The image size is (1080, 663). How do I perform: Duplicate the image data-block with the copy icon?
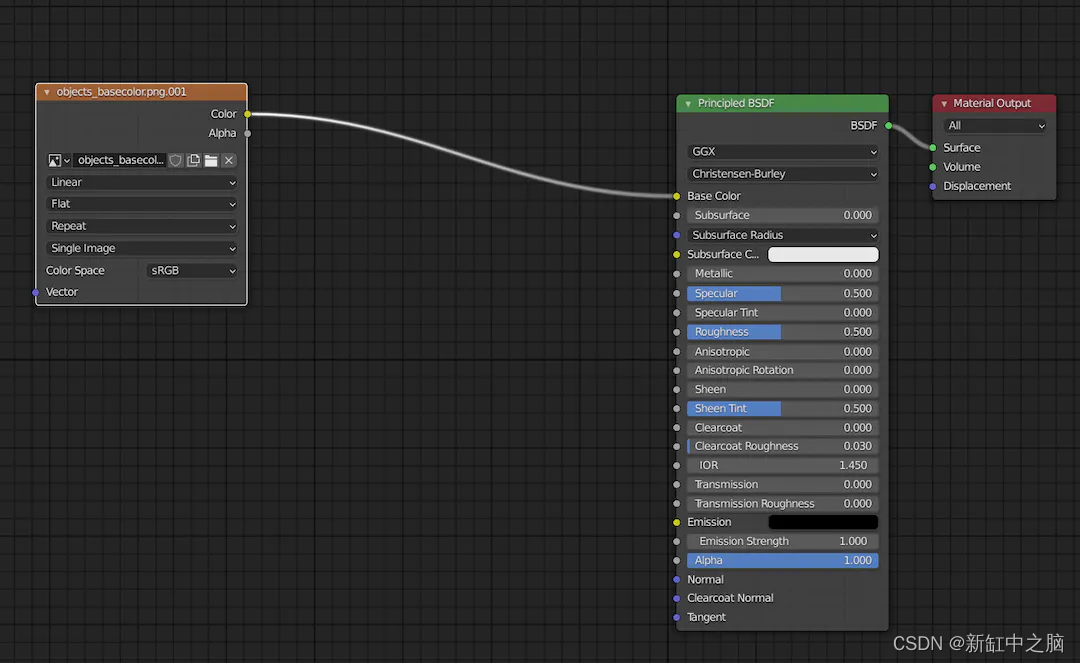192,160
